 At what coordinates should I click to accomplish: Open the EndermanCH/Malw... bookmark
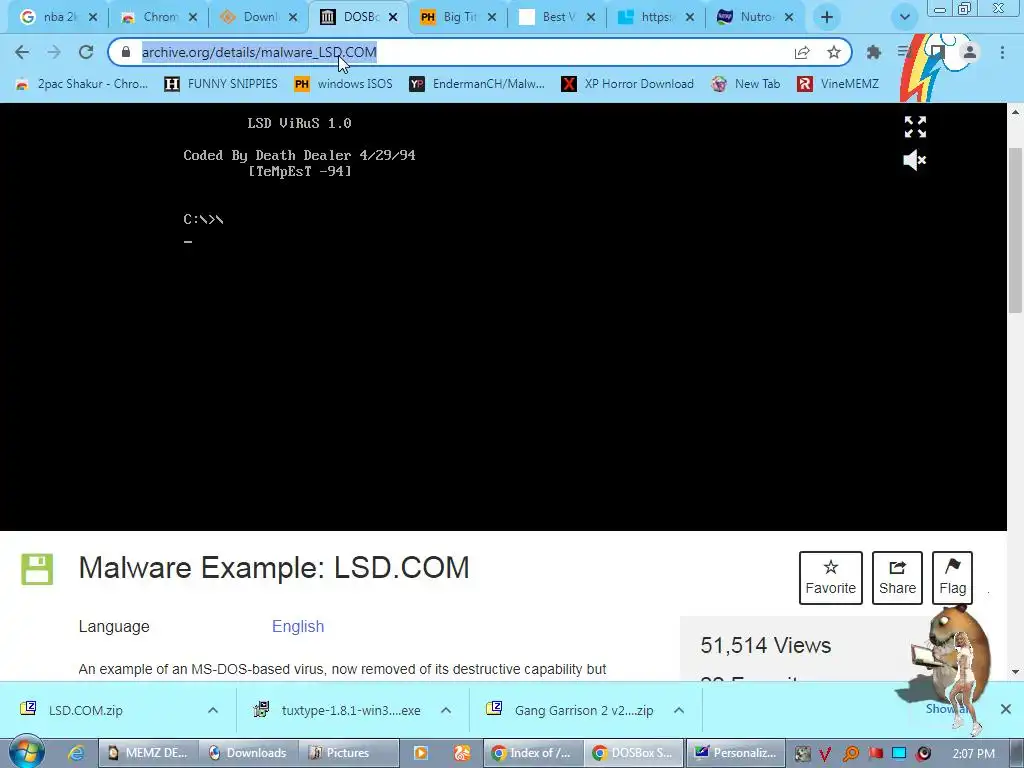tap(477, 84)
